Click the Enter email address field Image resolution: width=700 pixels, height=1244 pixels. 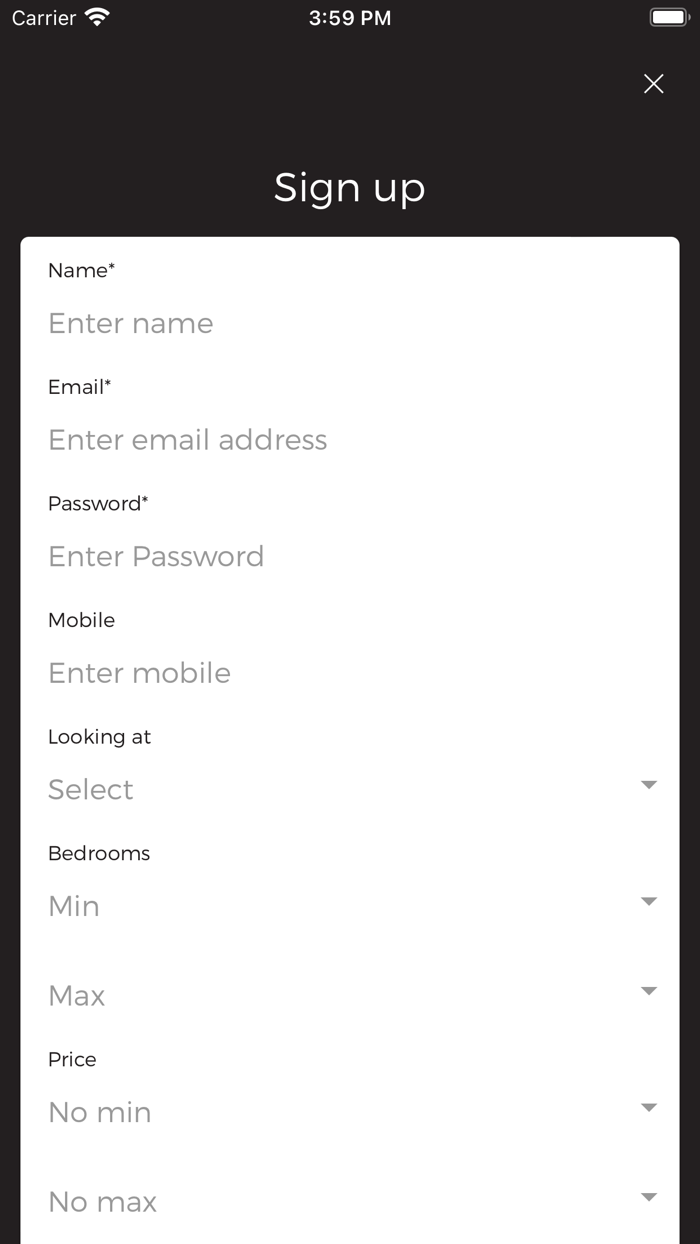349,440
